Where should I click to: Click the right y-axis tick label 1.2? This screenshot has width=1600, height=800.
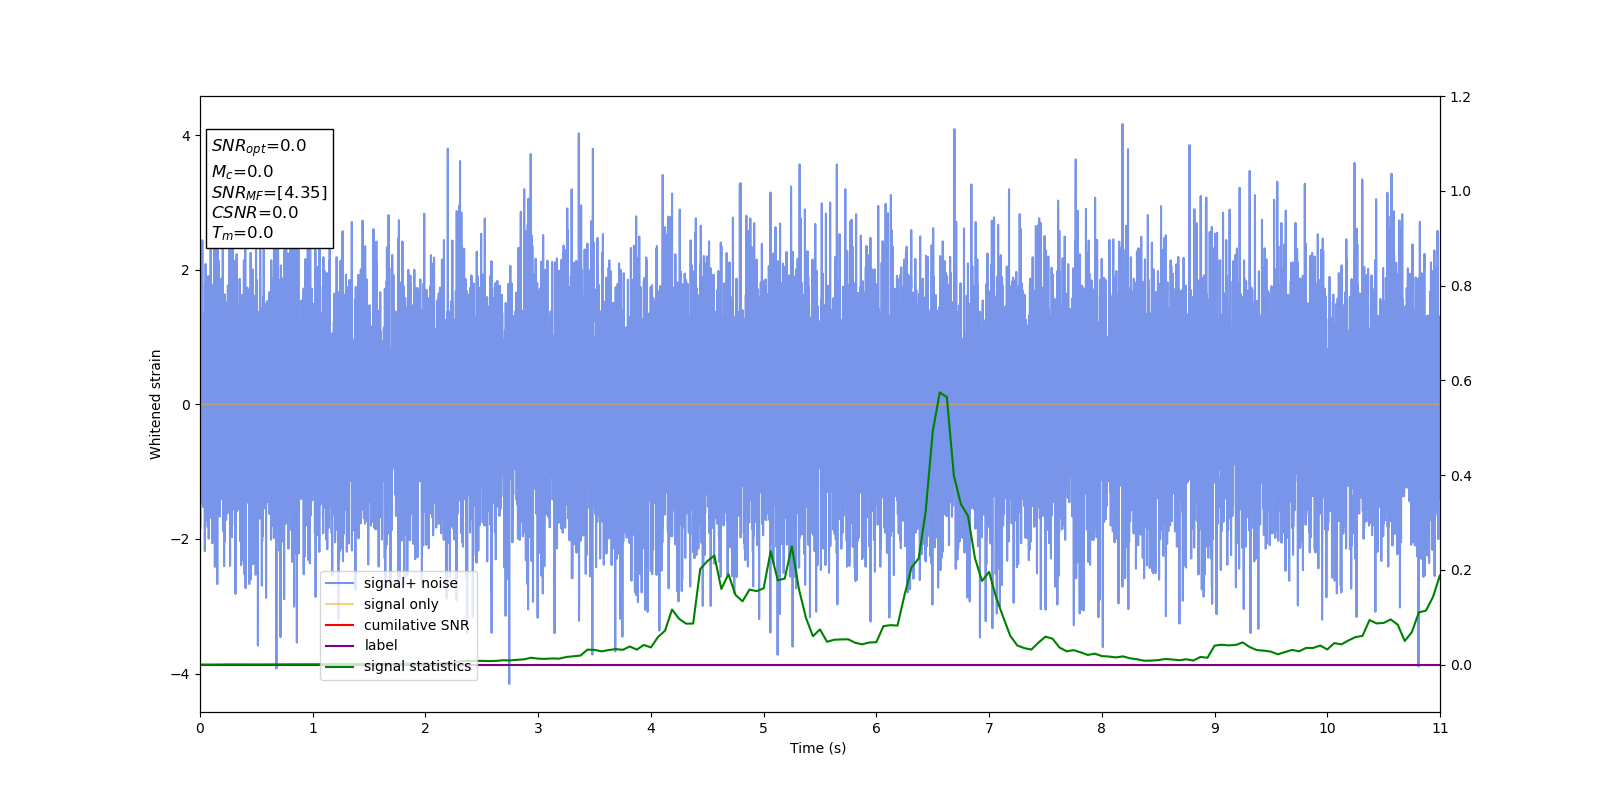point(1460,97)
